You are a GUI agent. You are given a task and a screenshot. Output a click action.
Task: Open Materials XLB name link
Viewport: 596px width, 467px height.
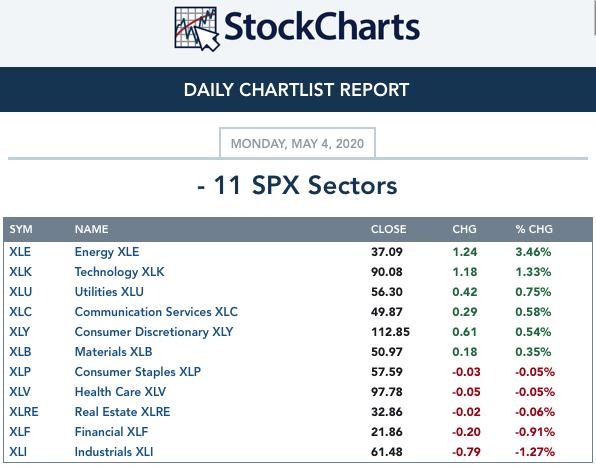coord(113,352)
